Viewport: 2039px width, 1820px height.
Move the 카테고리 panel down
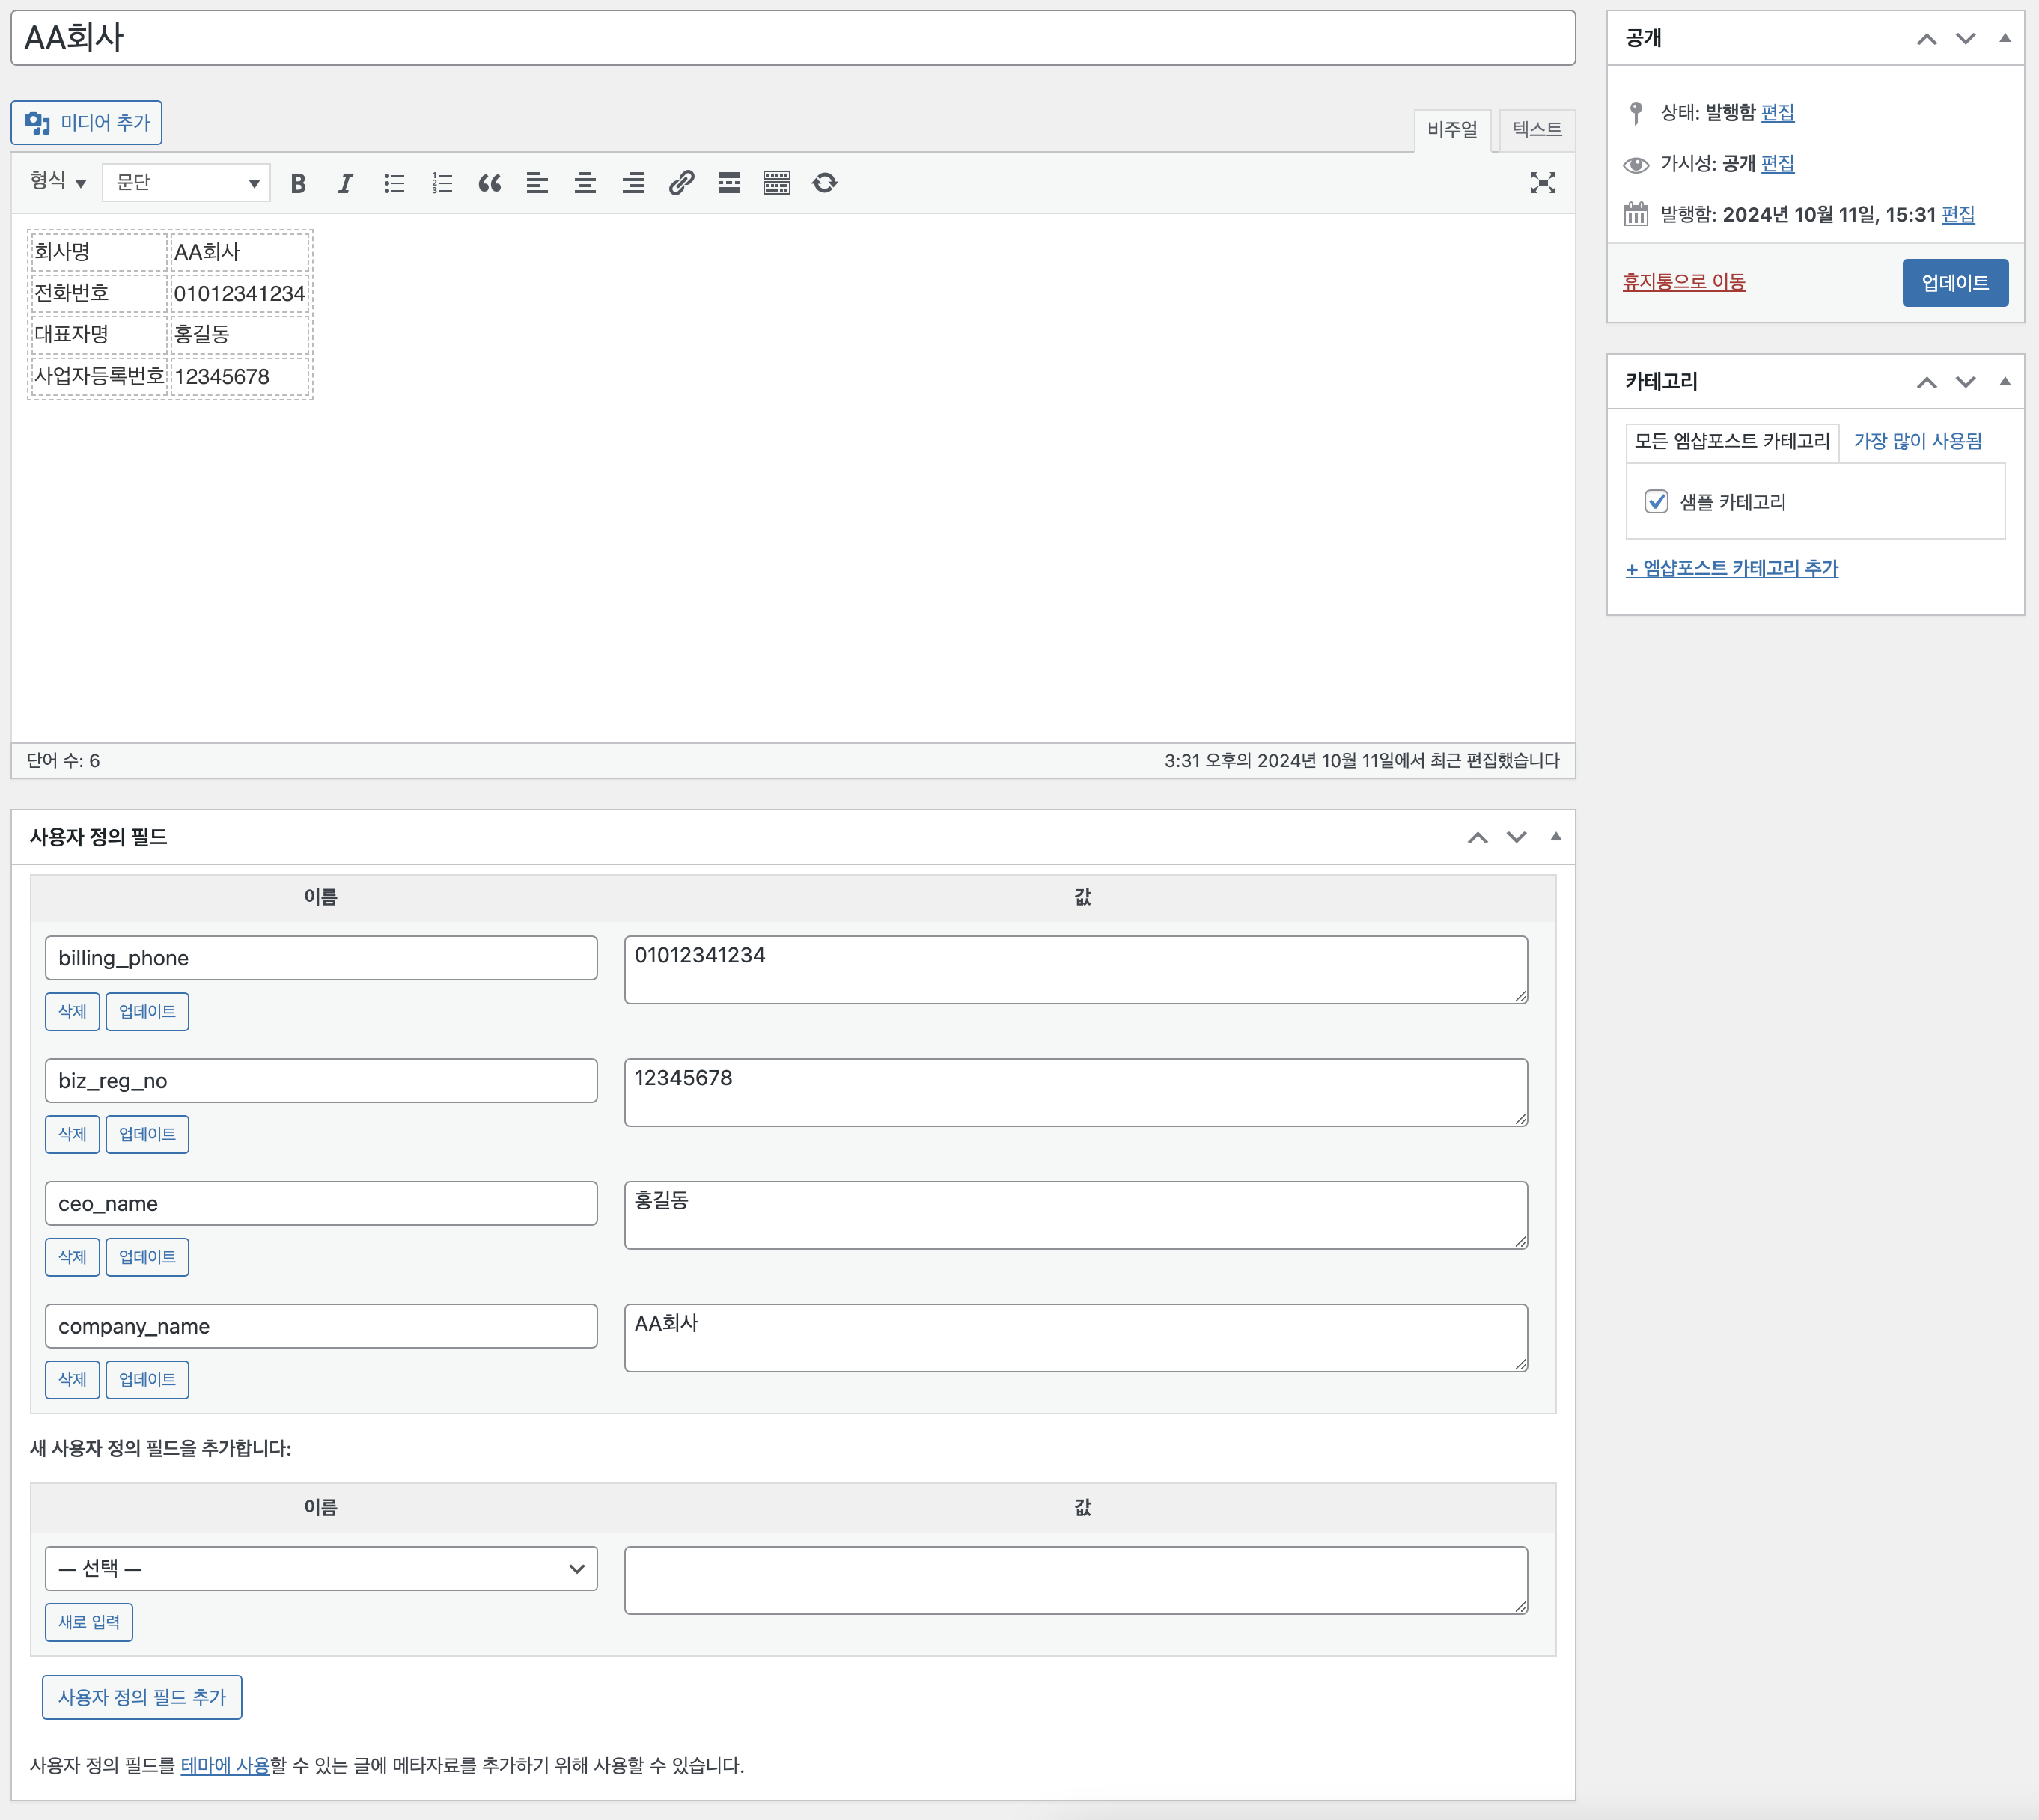[x=1966, y=382]
